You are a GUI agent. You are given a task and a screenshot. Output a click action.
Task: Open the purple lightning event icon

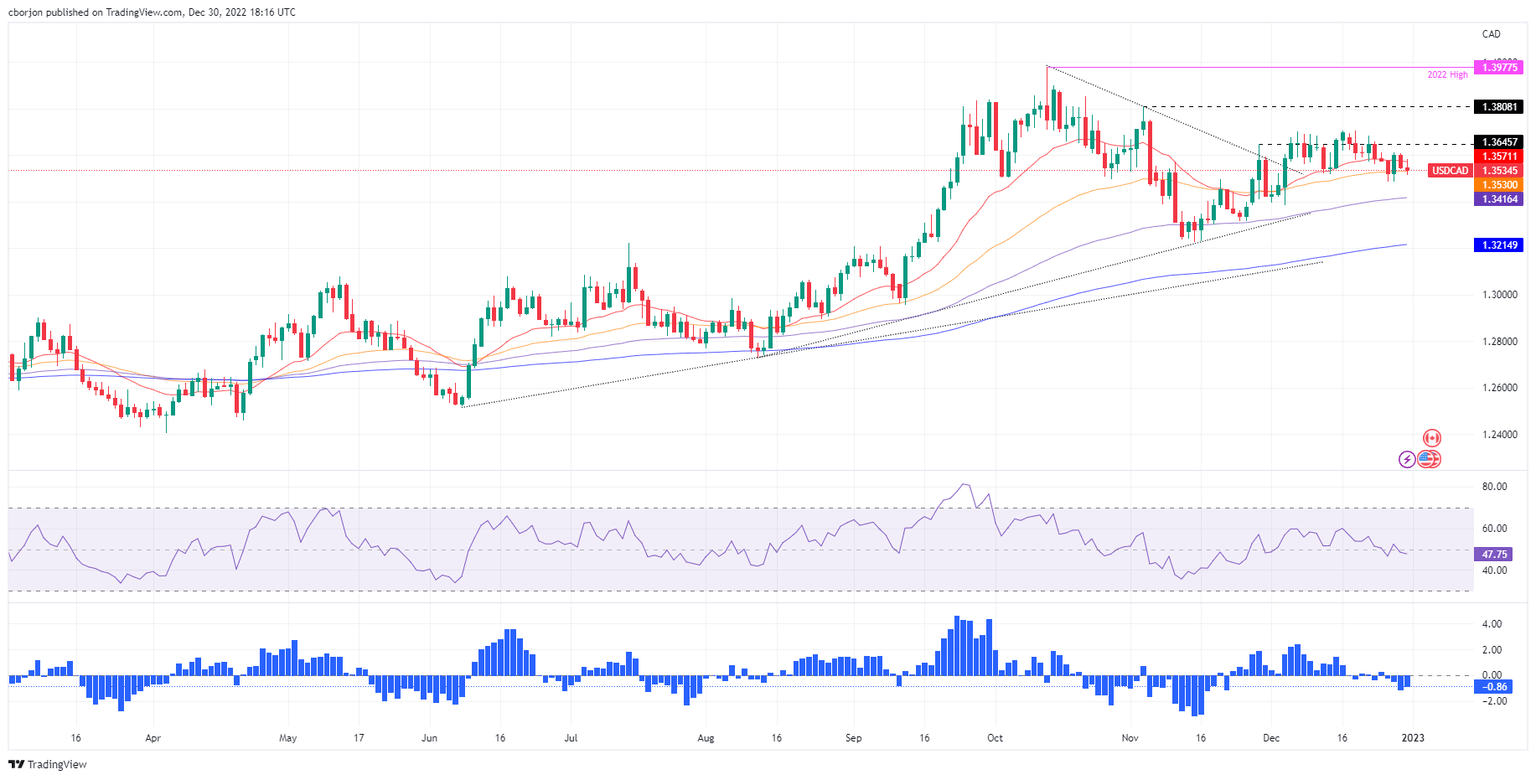1407,459
